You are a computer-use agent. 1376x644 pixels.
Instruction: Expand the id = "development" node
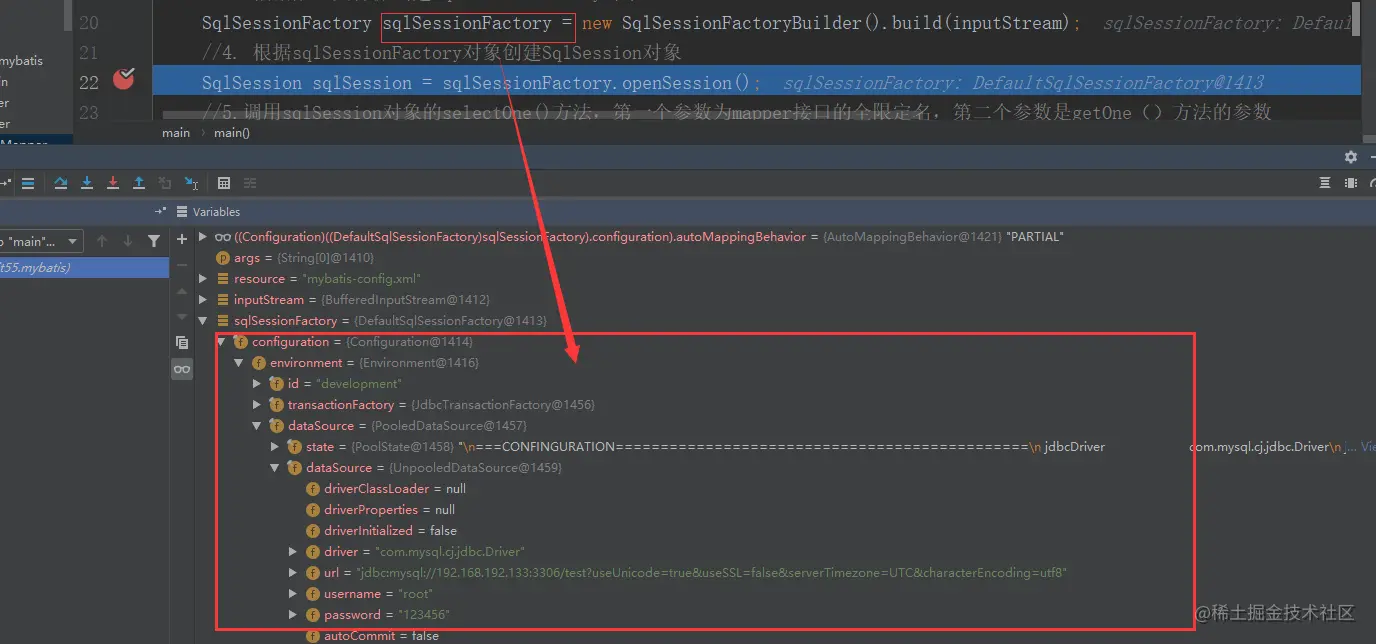coord(257,384)
